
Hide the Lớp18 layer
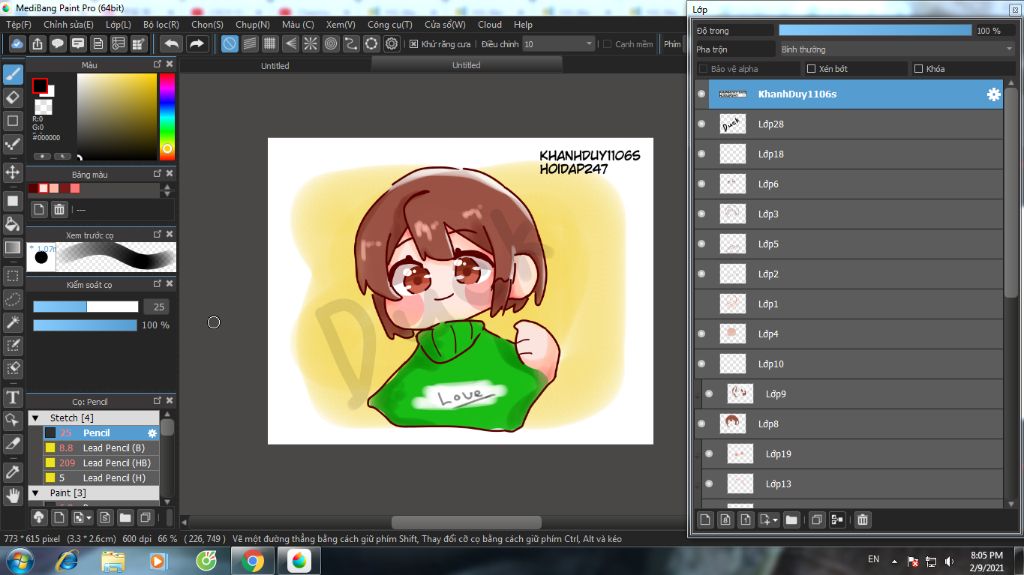(x=701, y=154)
